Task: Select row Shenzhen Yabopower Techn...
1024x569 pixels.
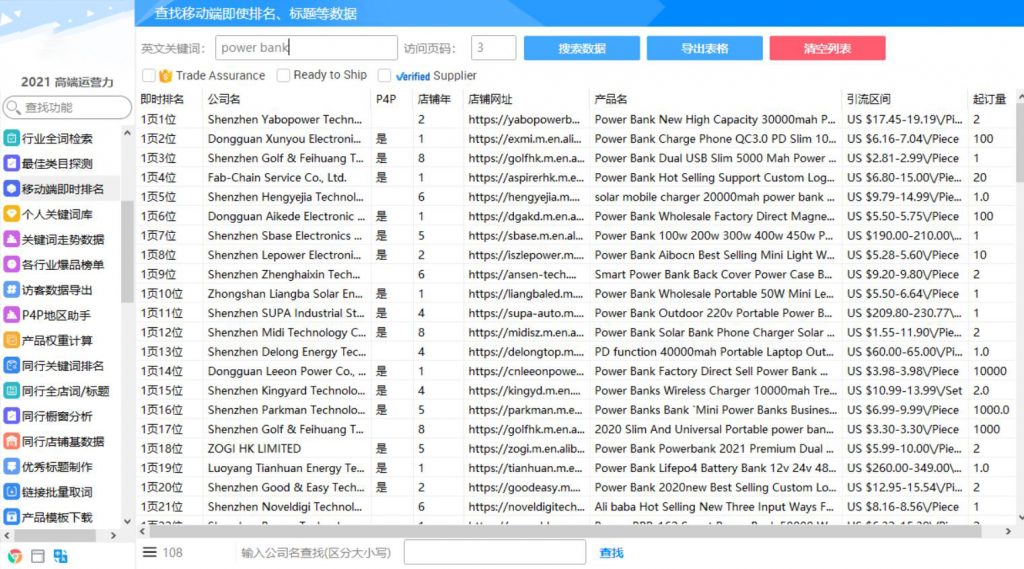Action: click(x=576, y=120)
